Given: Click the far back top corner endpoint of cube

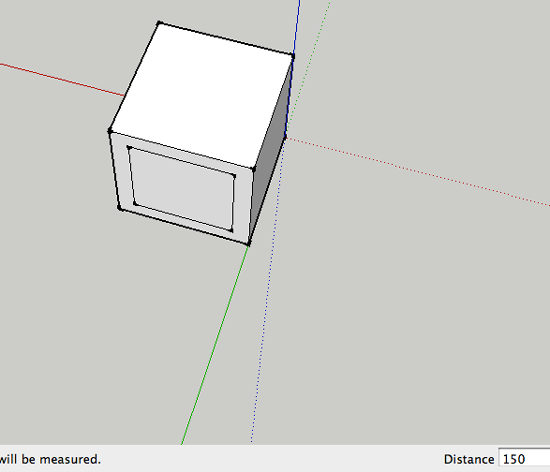Looking at the screenshot, I should pyautogui.click(x=159, y=23).
